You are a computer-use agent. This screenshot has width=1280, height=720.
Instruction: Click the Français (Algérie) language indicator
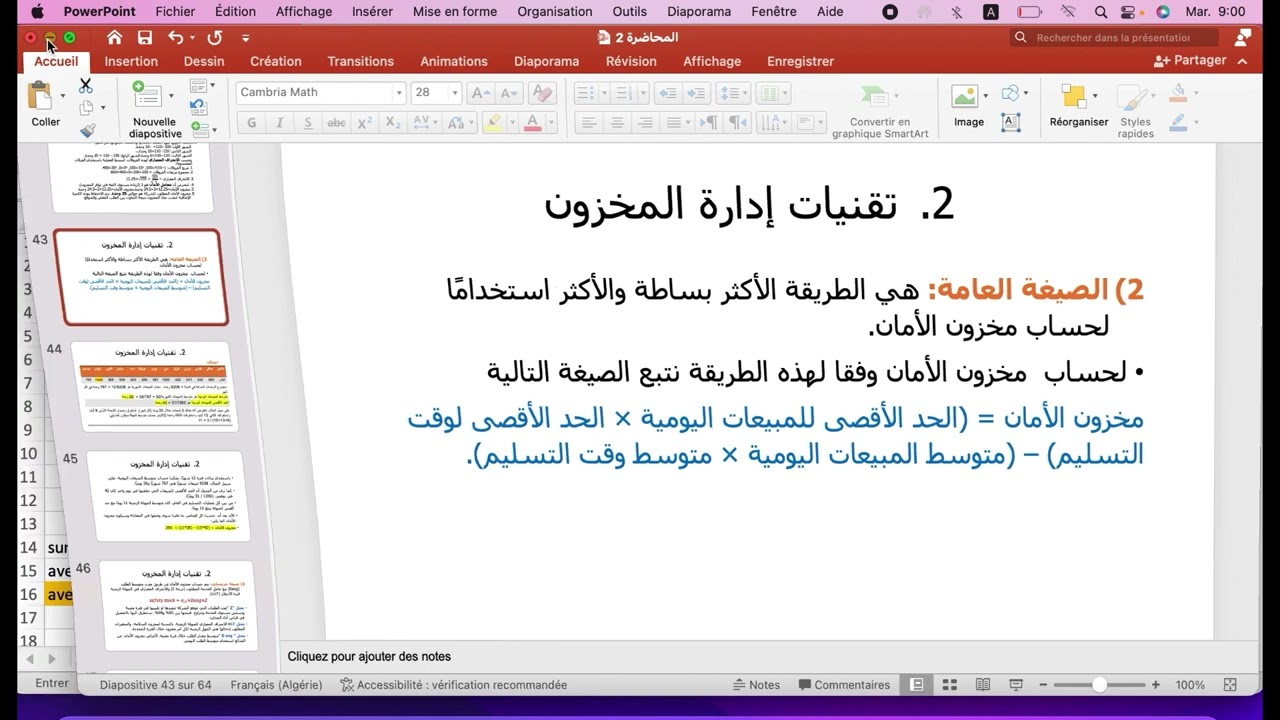276,685
